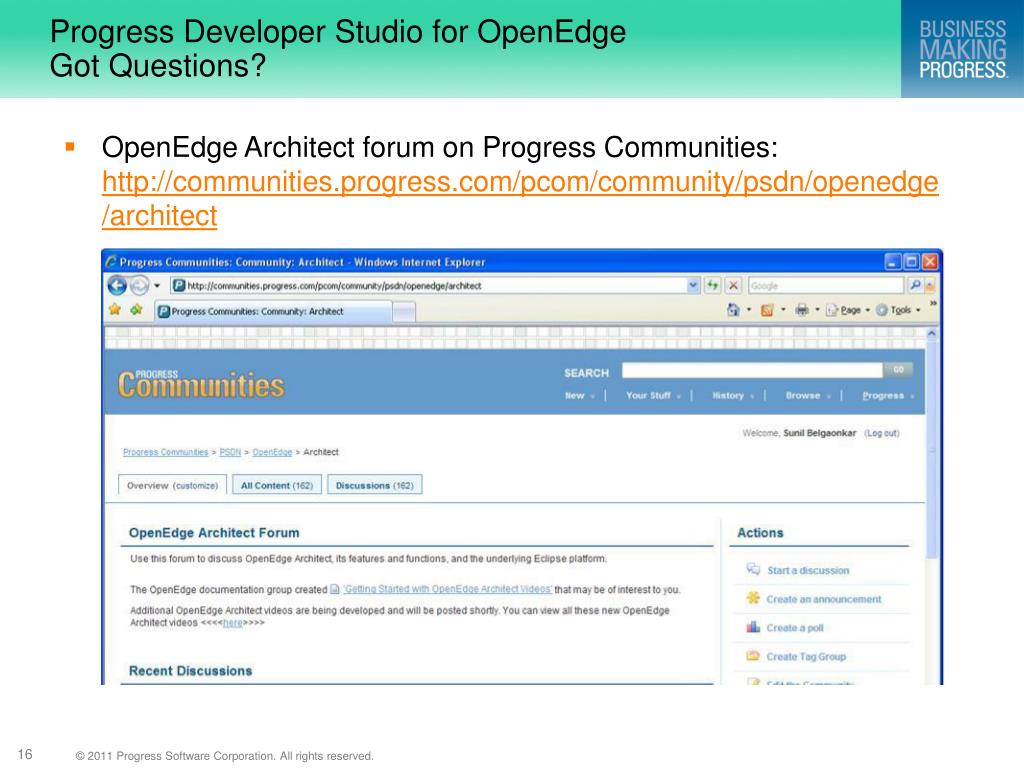
Task: Select the Progress Communities: Community: Architect tab
Action: pos(273,312)
